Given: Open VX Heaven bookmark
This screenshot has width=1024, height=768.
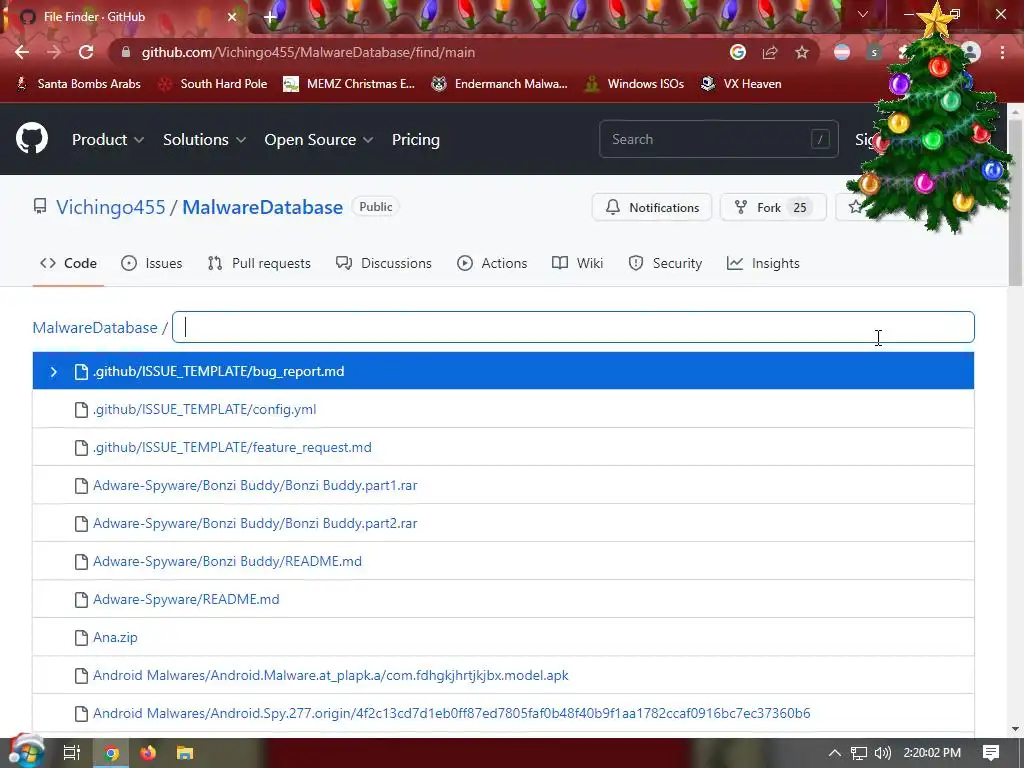Looking at the screenshot, I should tap(741, 84).
